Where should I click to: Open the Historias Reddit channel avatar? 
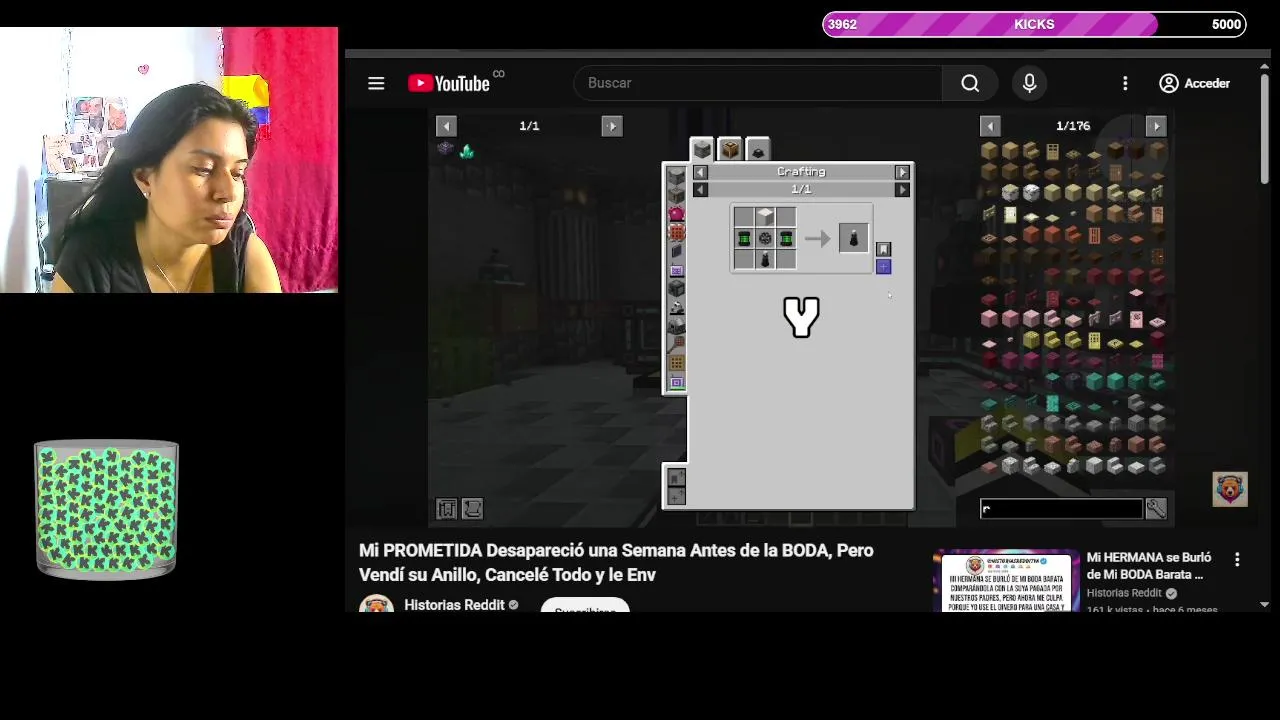pyautogui.click(x=377, y=603)
